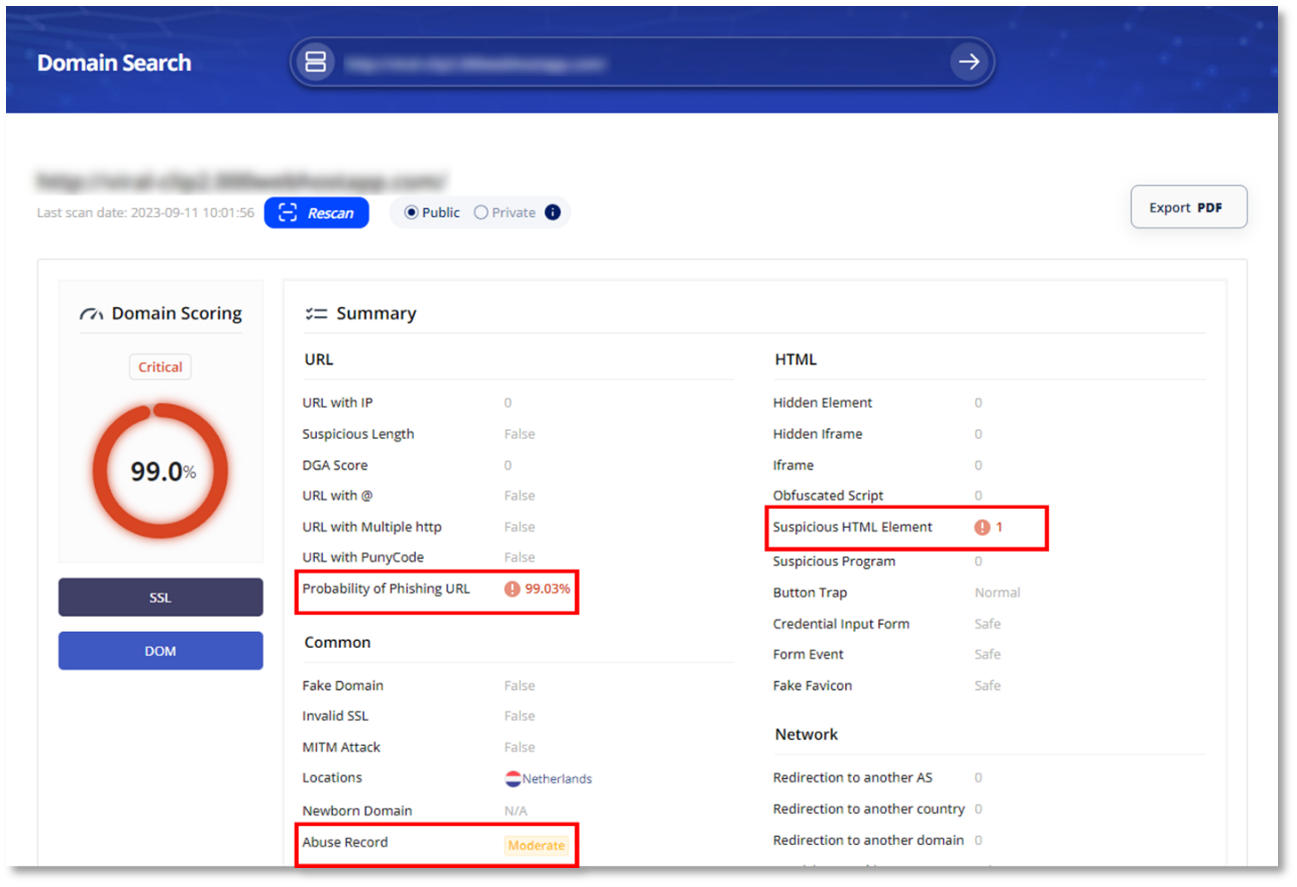Click the Domain Search title
Viewport: 1297px width, 887px height.
click(x=114, y=63)
